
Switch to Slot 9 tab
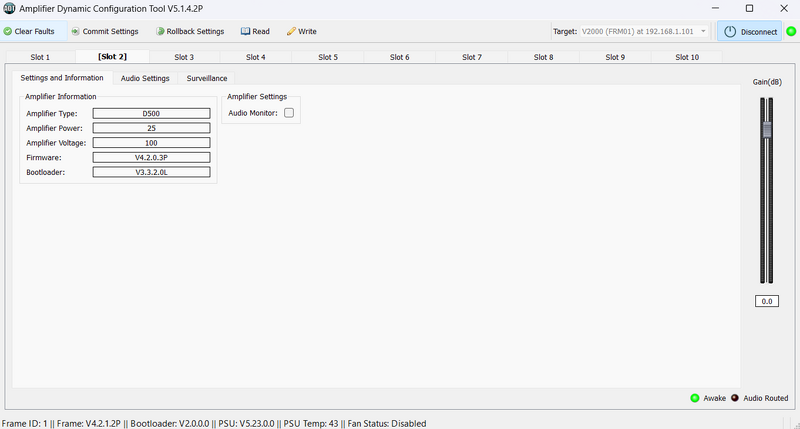(615, 57)
